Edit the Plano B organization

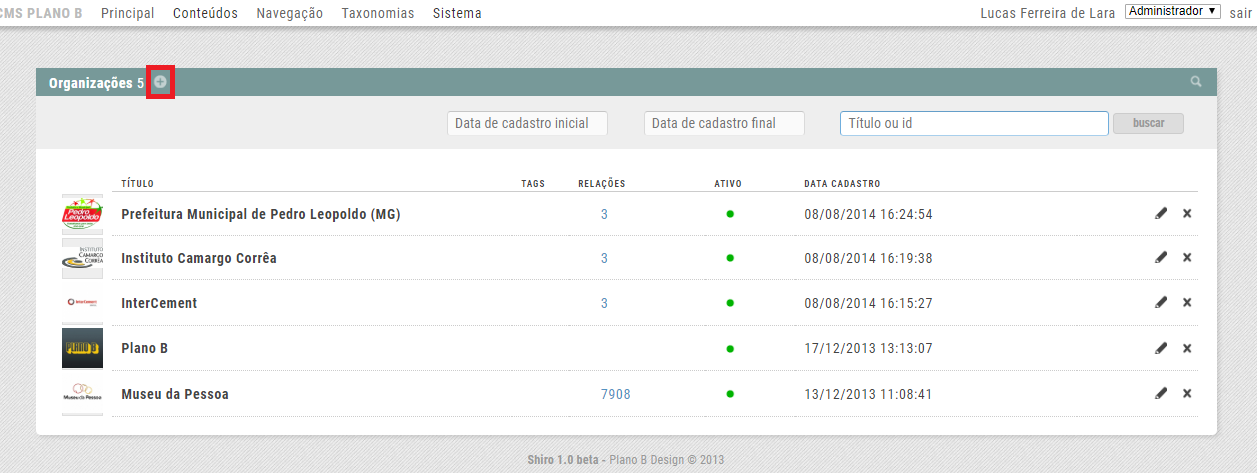[1161, 348]
